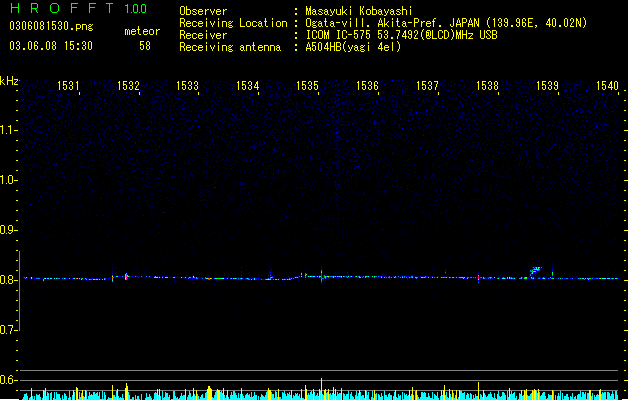Click the 1538 time axis marker
Screen dimensions: 629x400
487,86
